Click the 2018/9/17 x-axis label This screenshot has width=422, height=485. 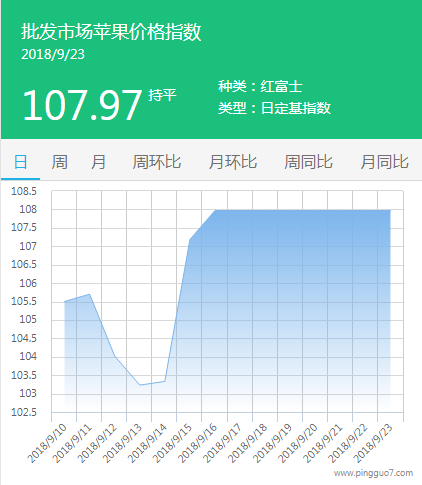pos(222,443)
